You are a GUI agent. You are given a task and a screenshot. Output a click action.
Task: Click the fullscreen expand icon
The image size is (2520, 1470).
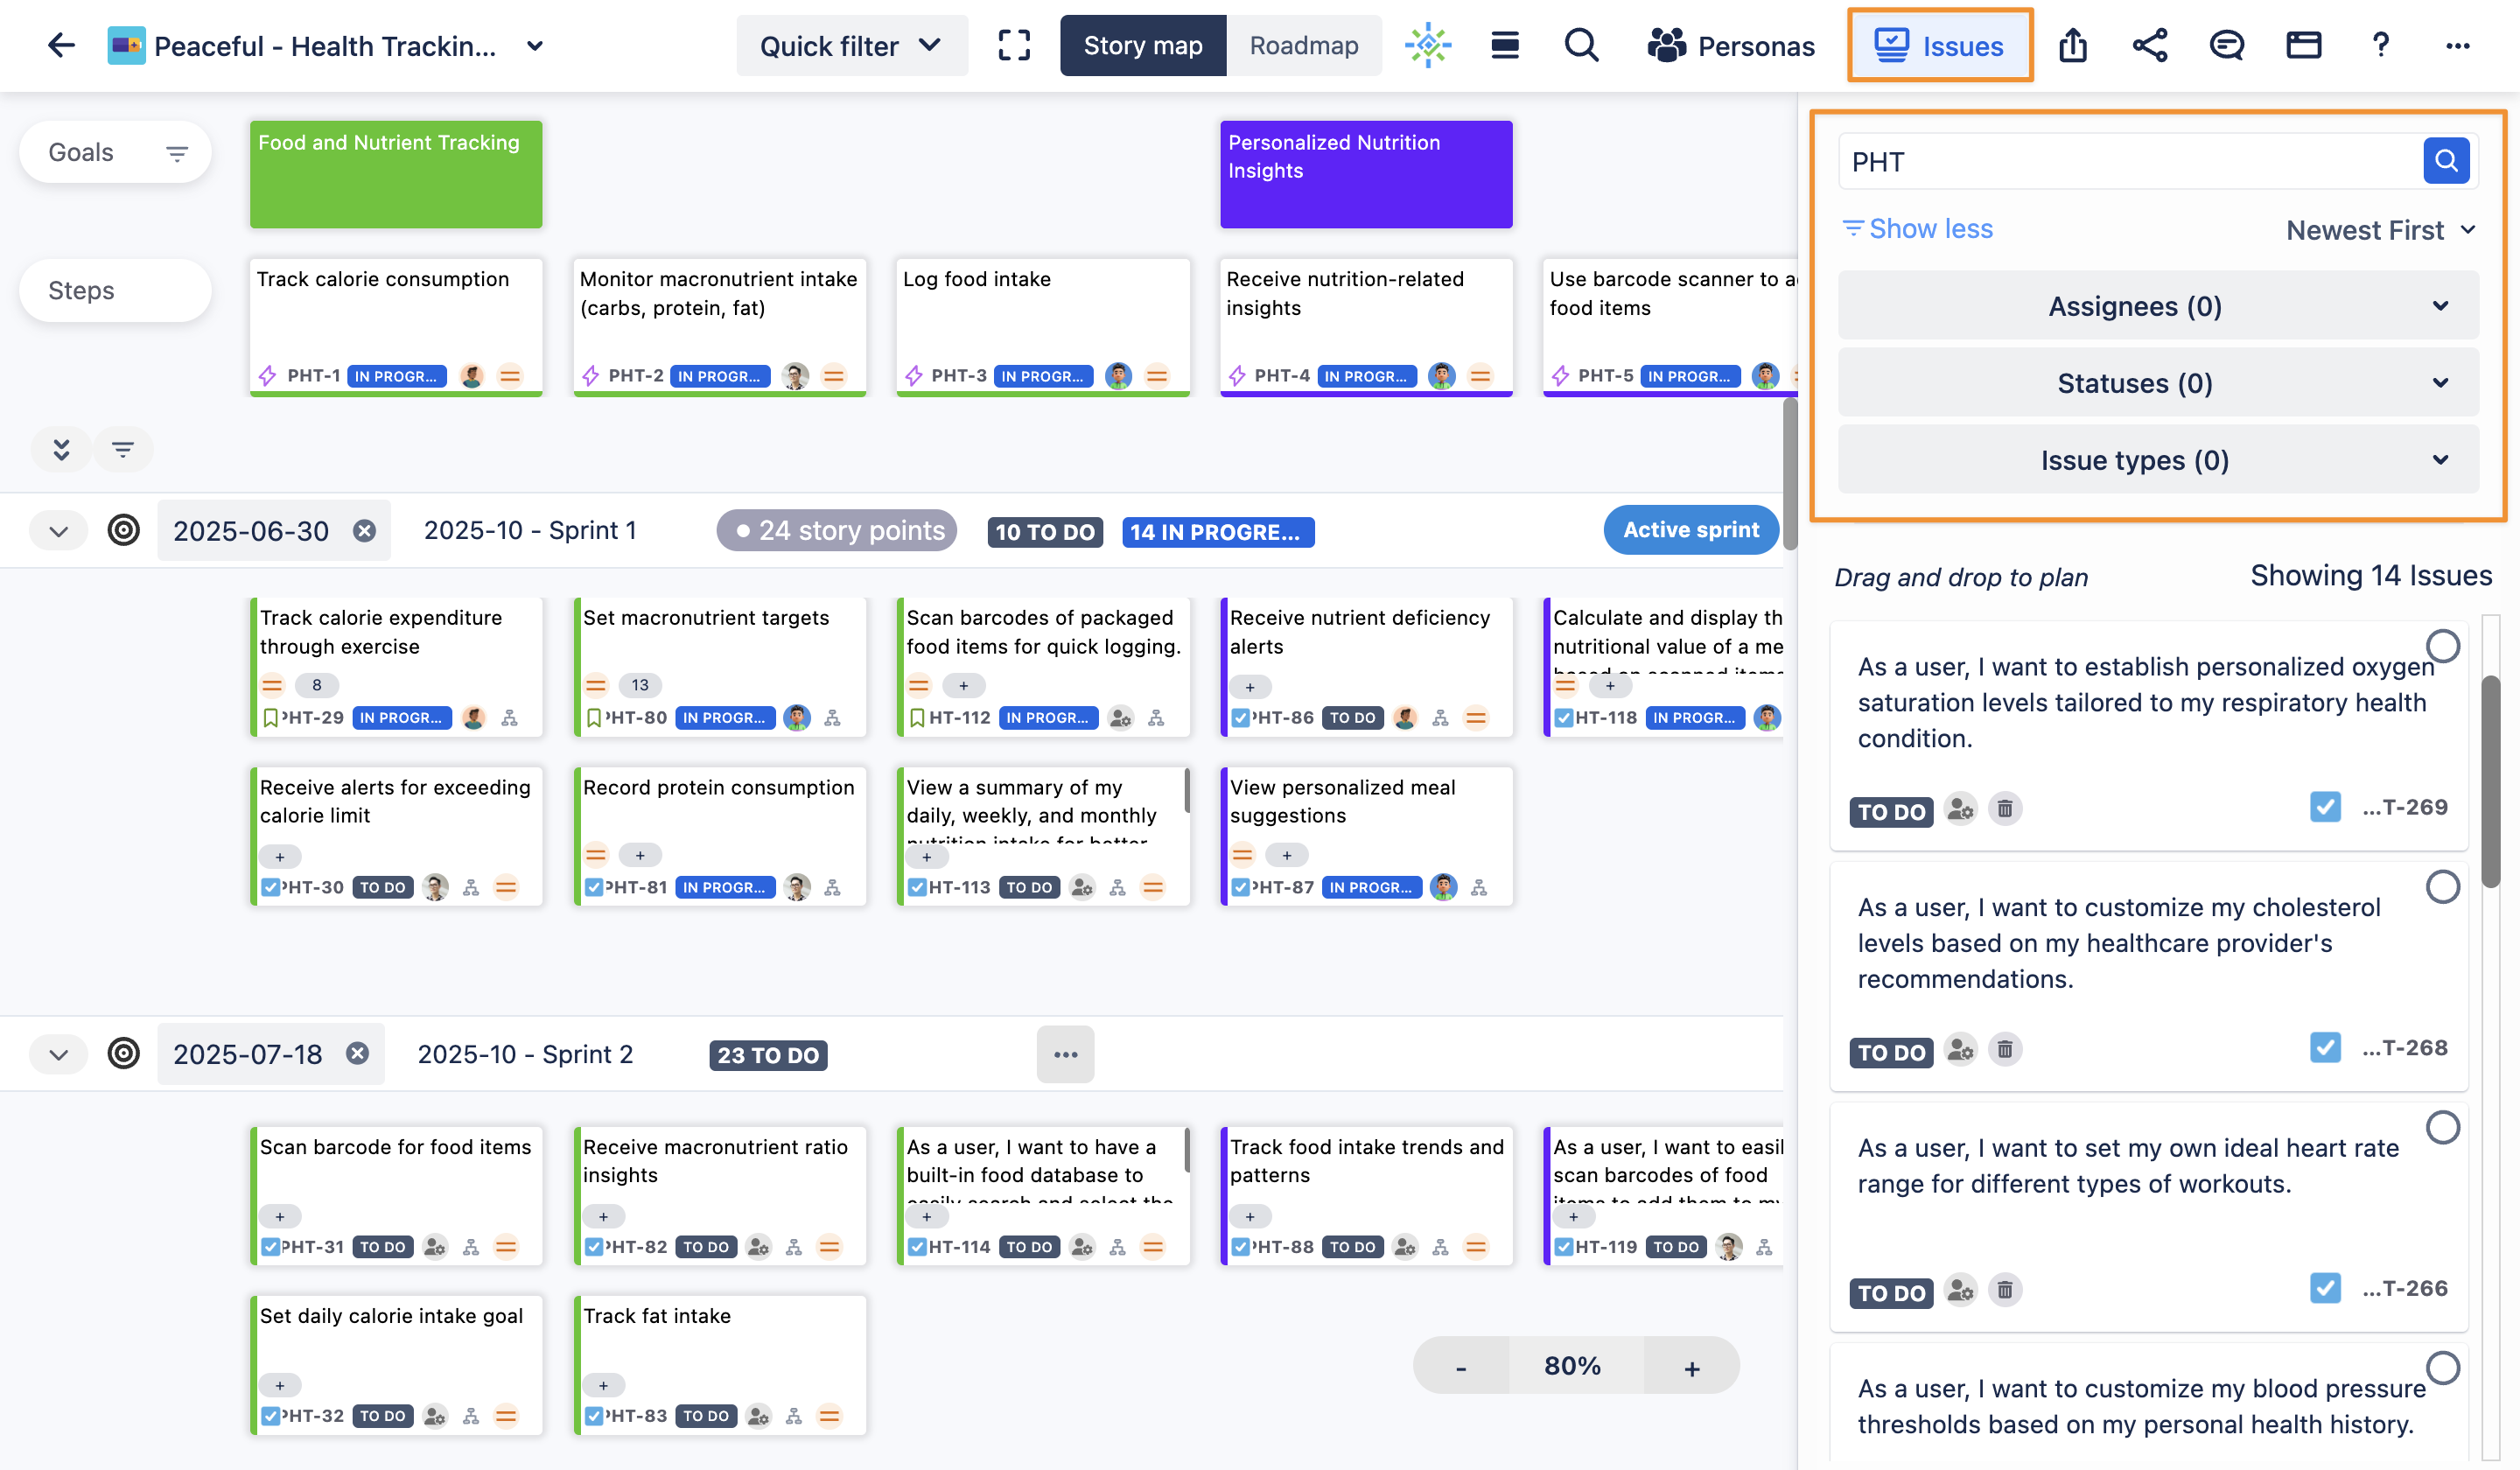click(1014, 46)
